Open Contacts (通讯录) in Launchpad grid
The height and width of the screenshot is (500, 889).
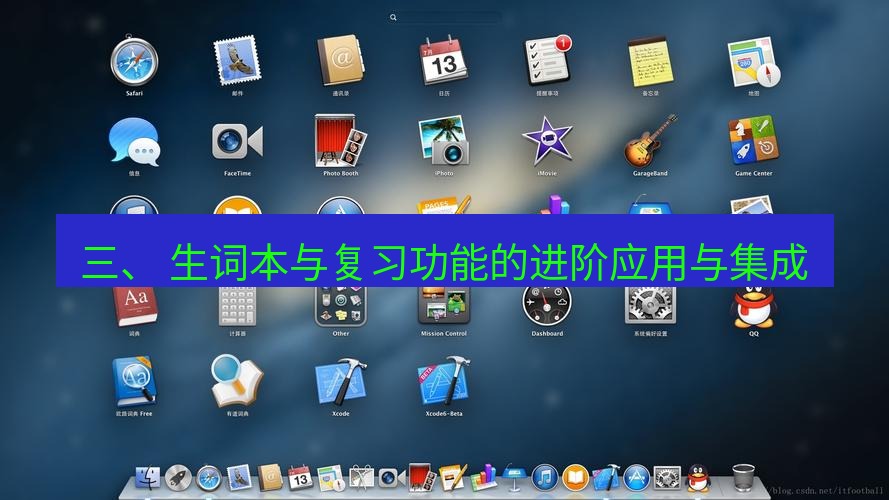click(x=340, y=60)
